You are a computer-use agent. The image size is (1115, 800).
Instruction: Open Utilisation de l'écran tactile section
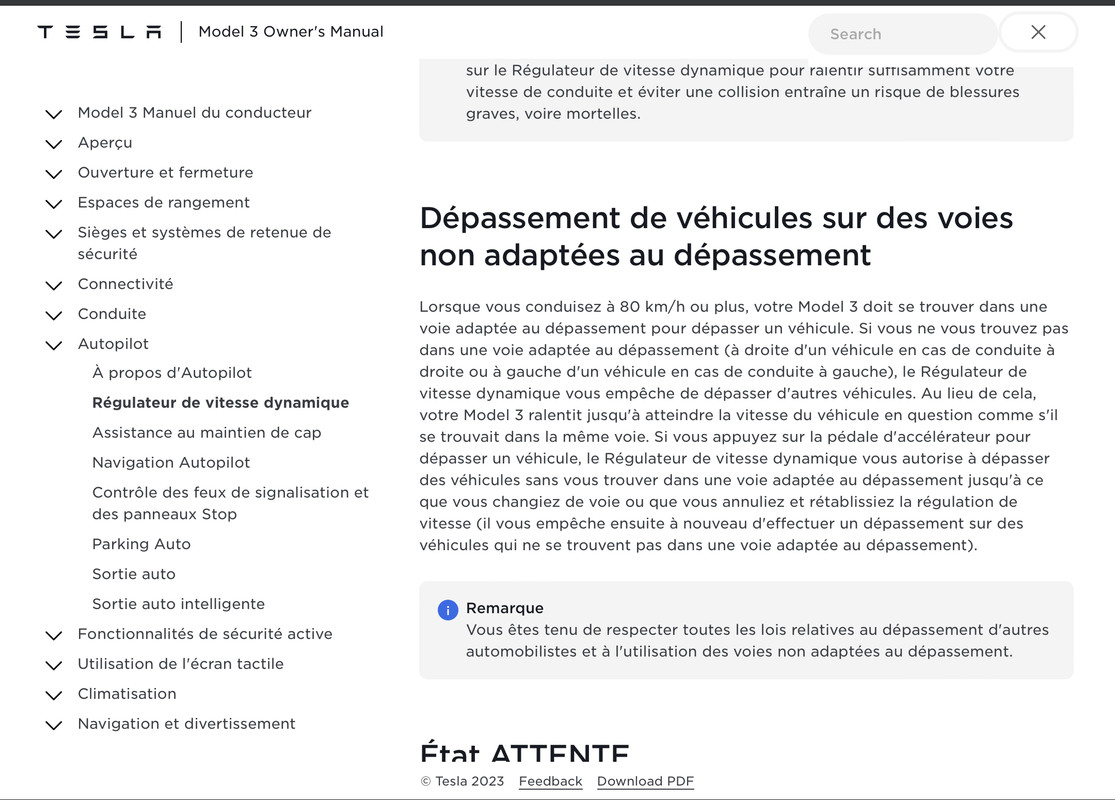181,663
